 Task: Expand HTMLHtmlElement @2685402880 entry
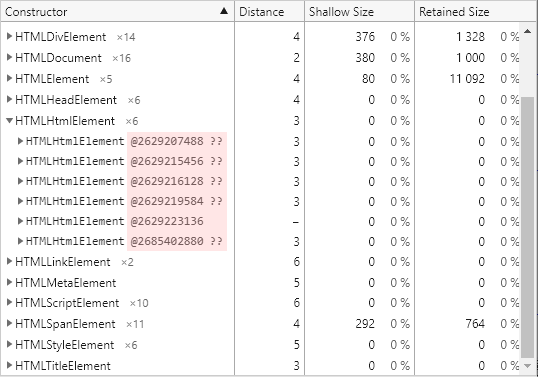click(x=20, y=241)
